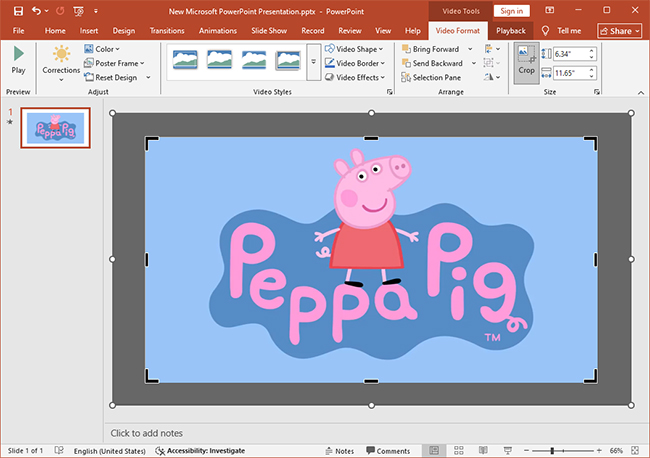Click Reset Design button

(111, 78)
